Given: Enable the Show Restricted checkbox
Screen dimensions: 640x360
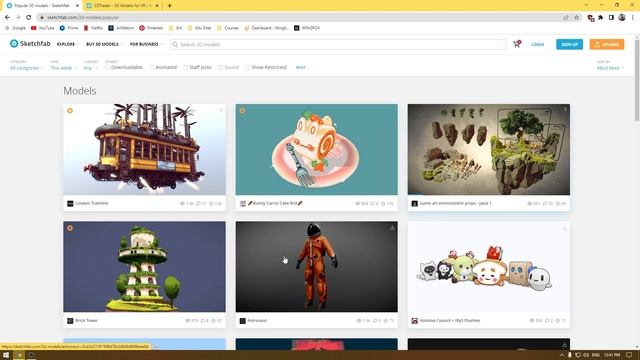Looking at the screenshot, I should (x=247, y=67).
